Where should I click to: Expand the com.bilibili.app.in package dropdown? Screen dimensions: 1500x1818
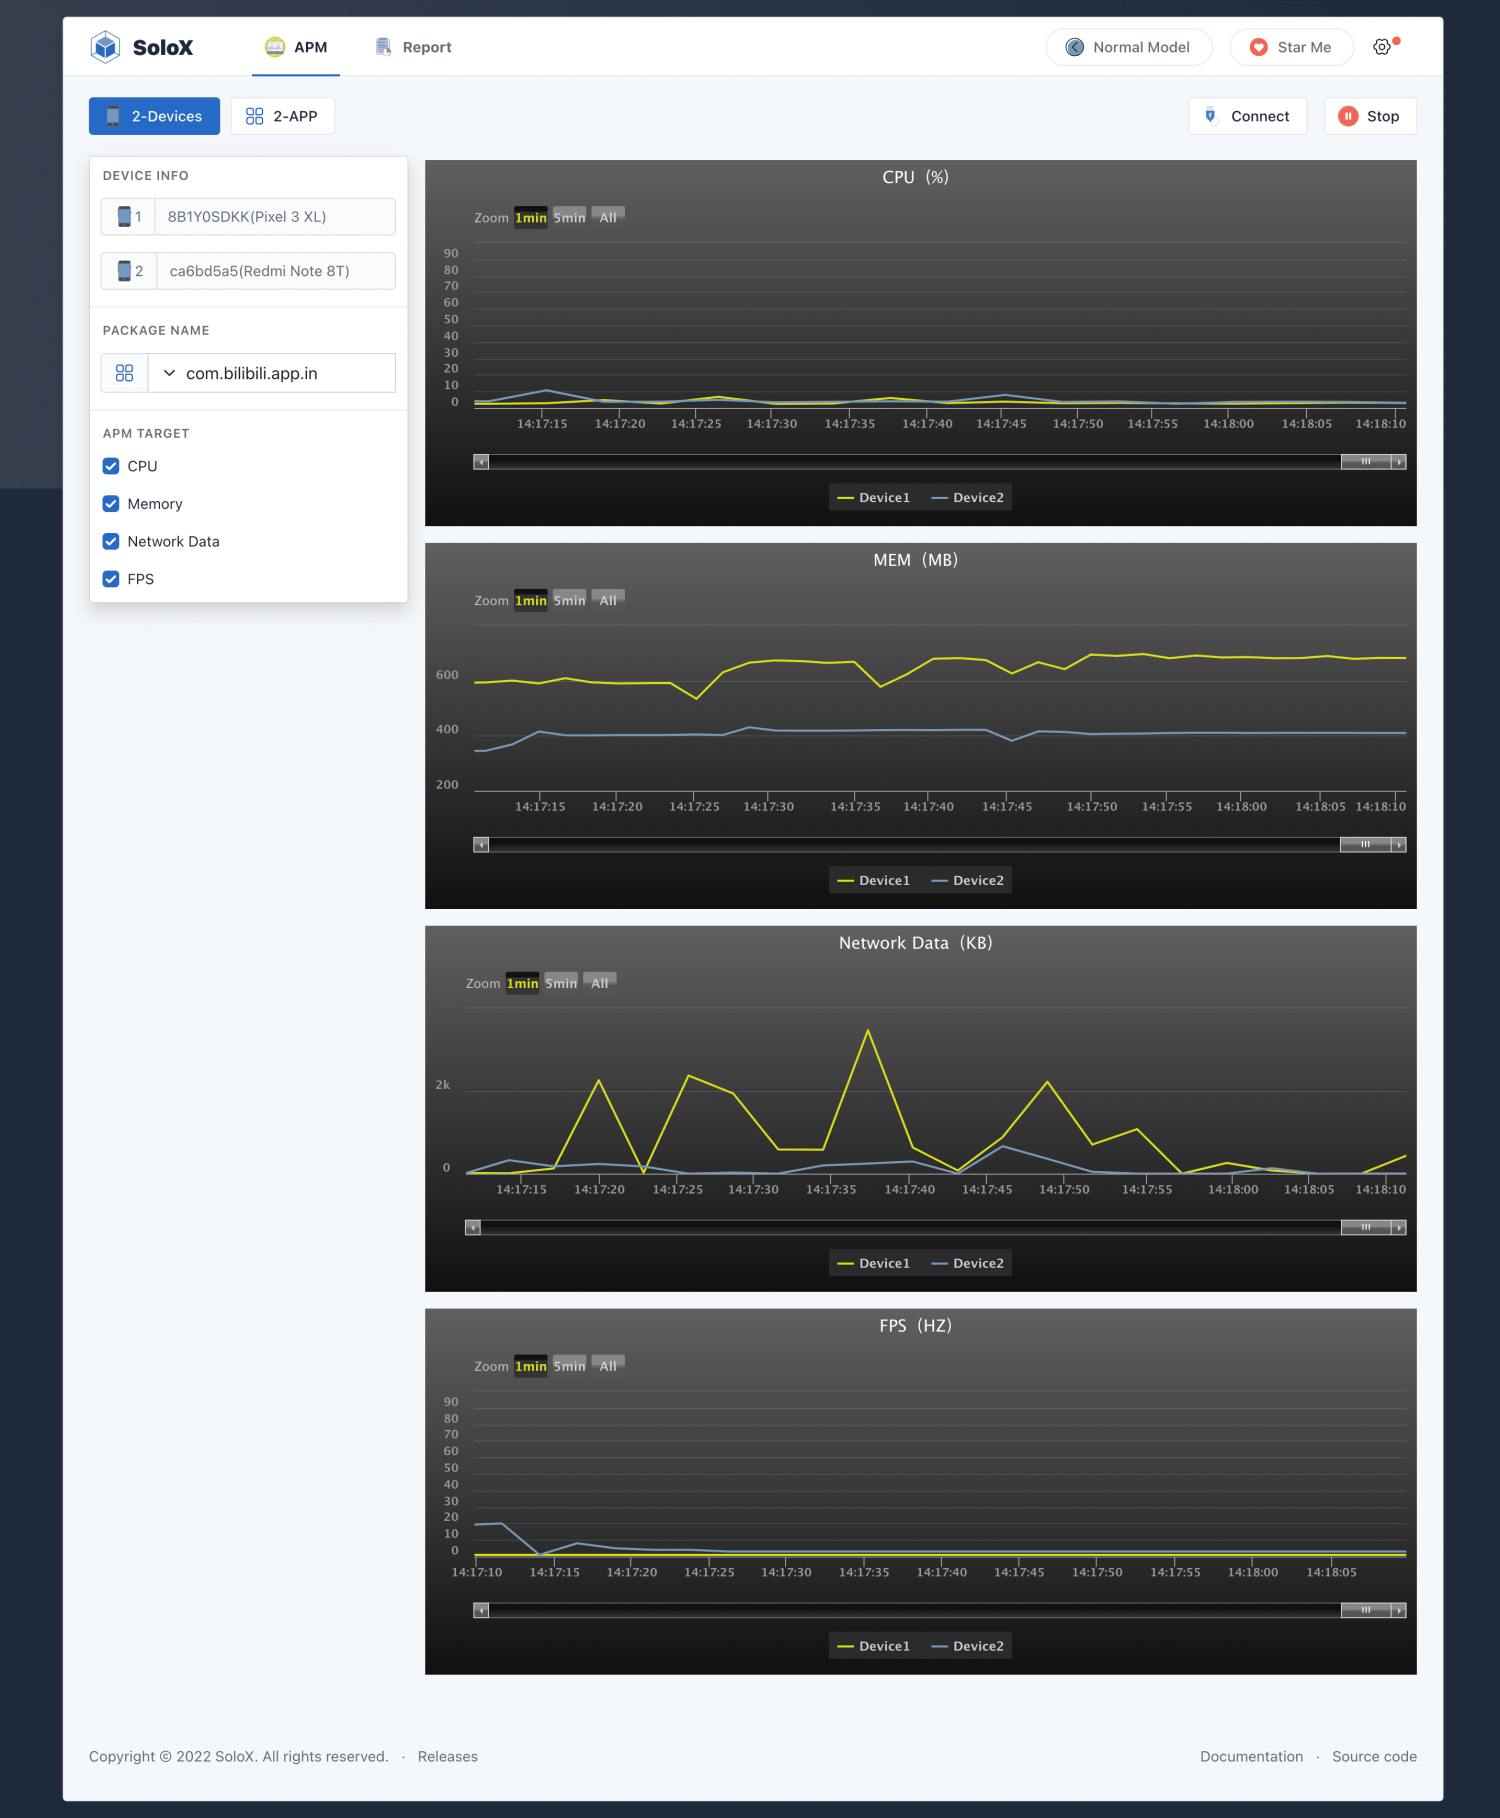[x=271, y=373]
